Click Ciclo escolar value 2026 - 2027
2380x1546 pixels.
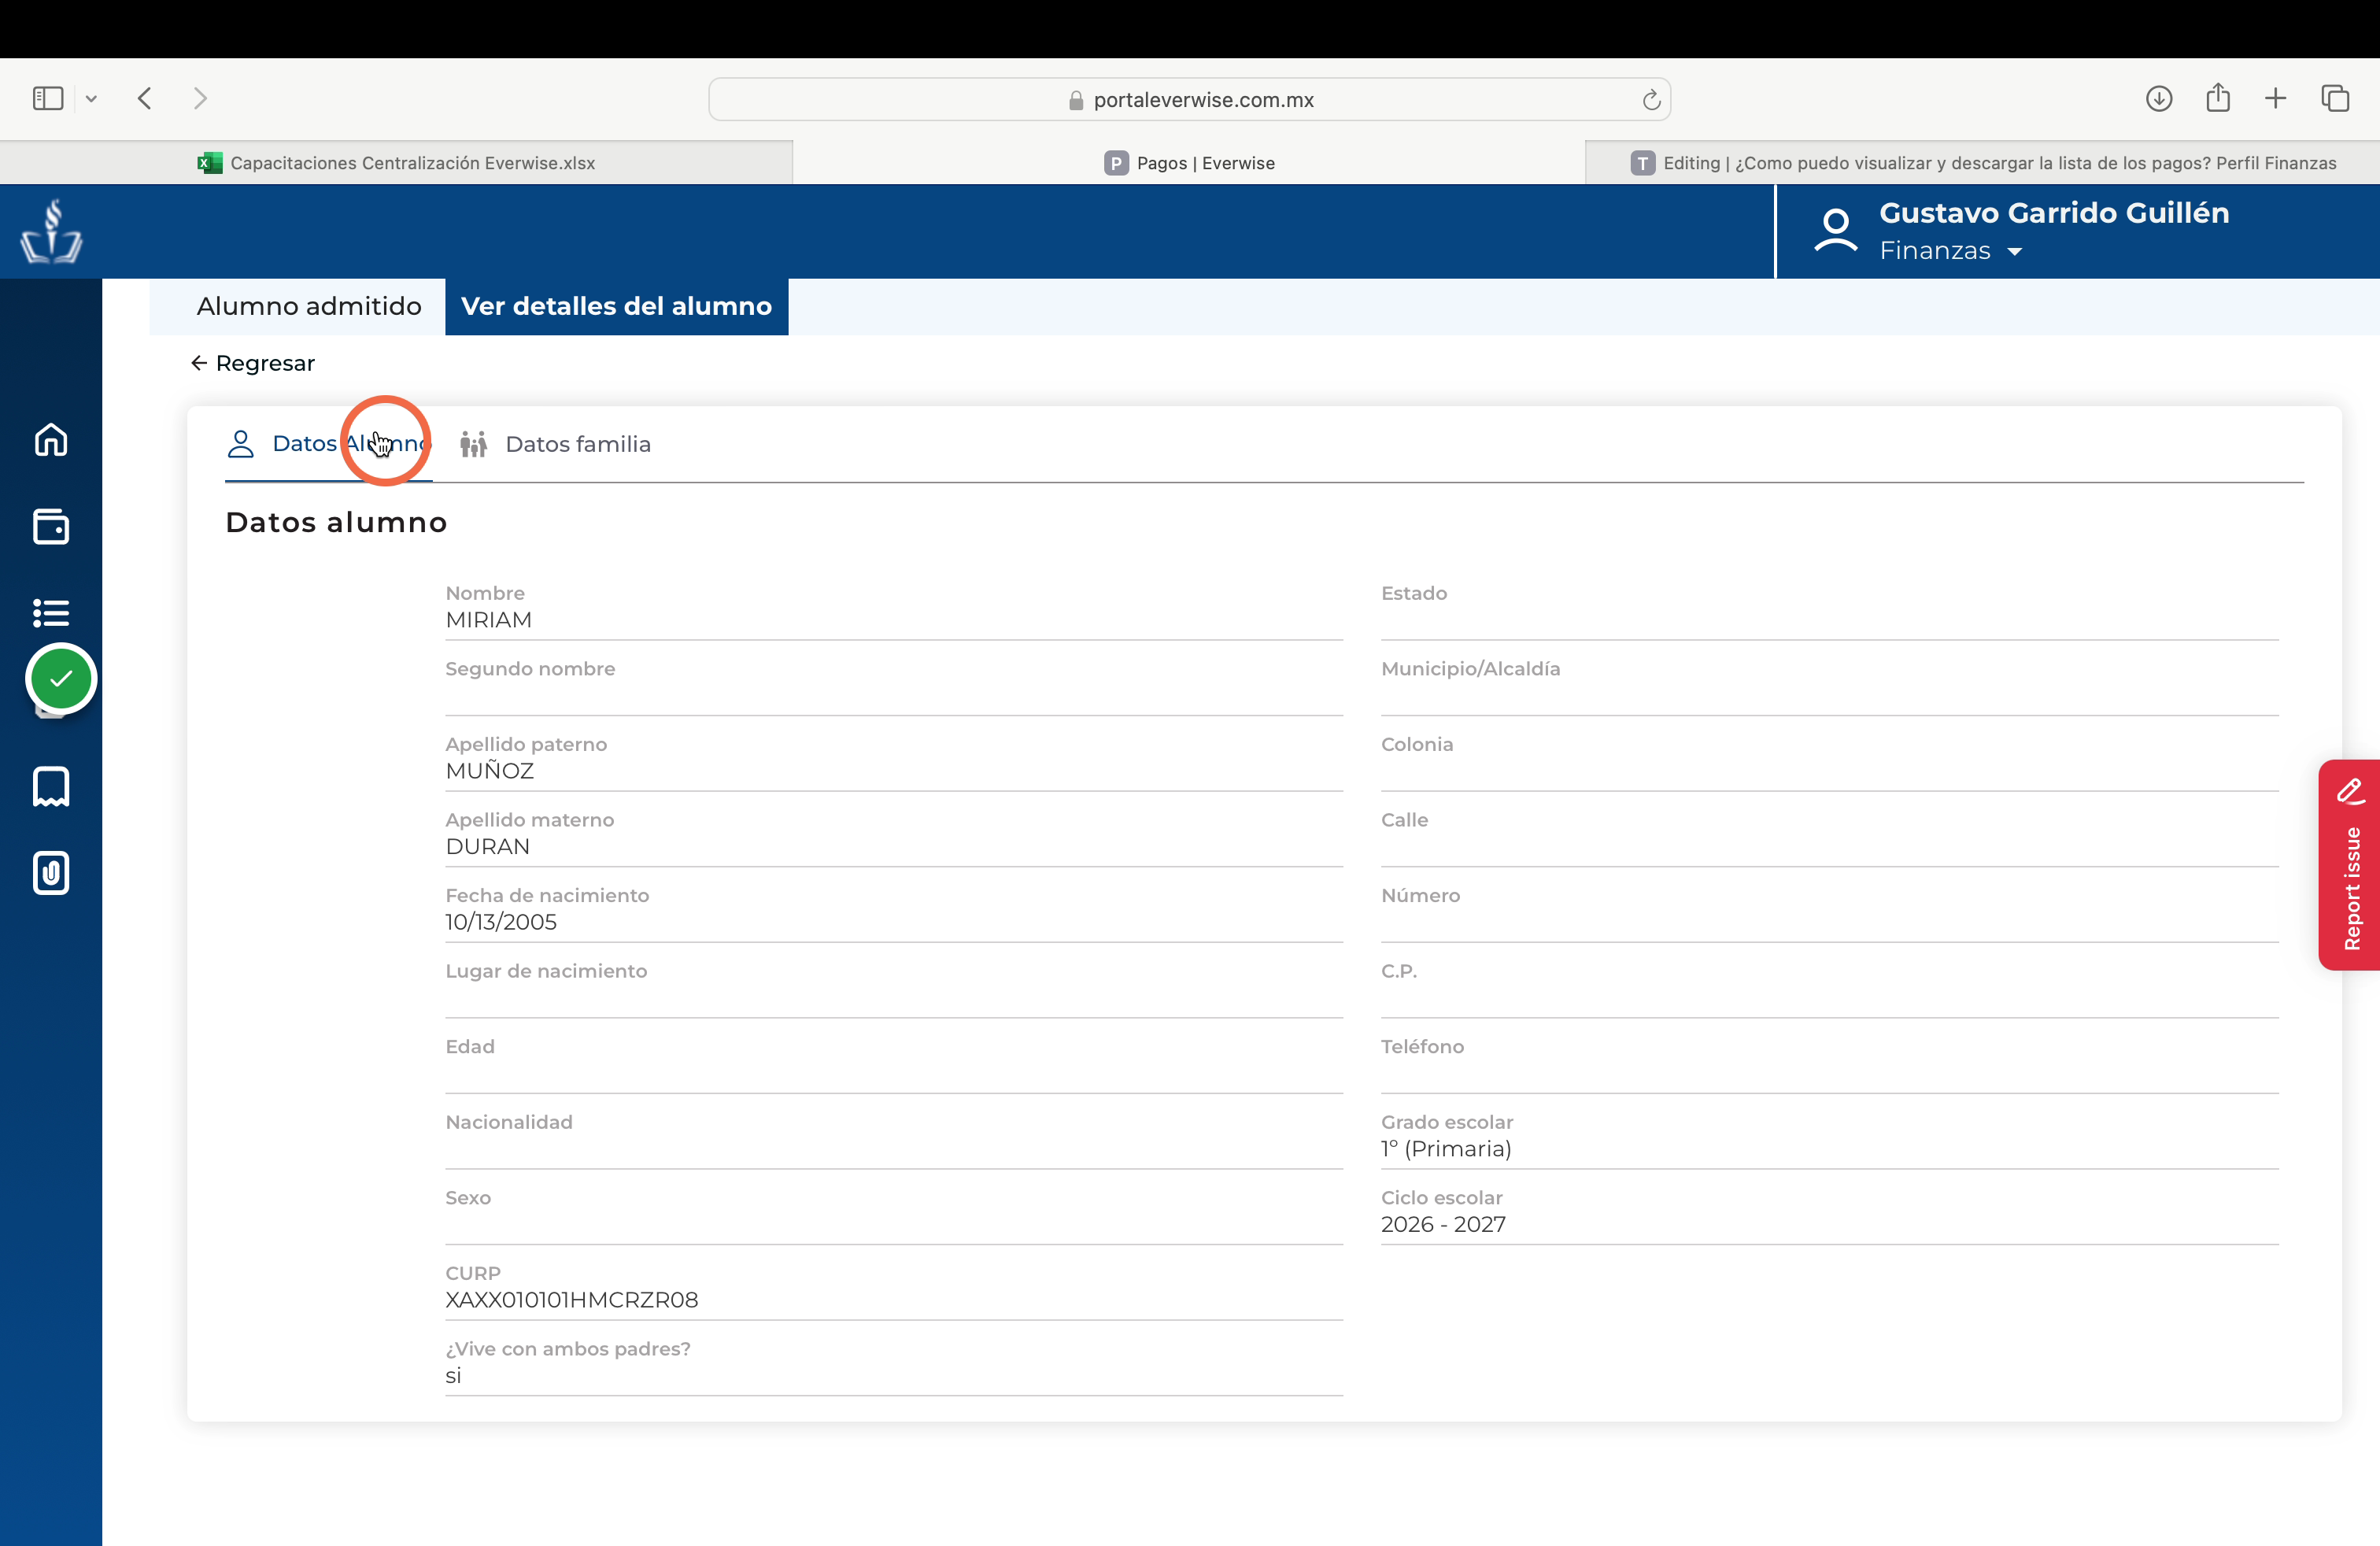pos(1443,1224)
